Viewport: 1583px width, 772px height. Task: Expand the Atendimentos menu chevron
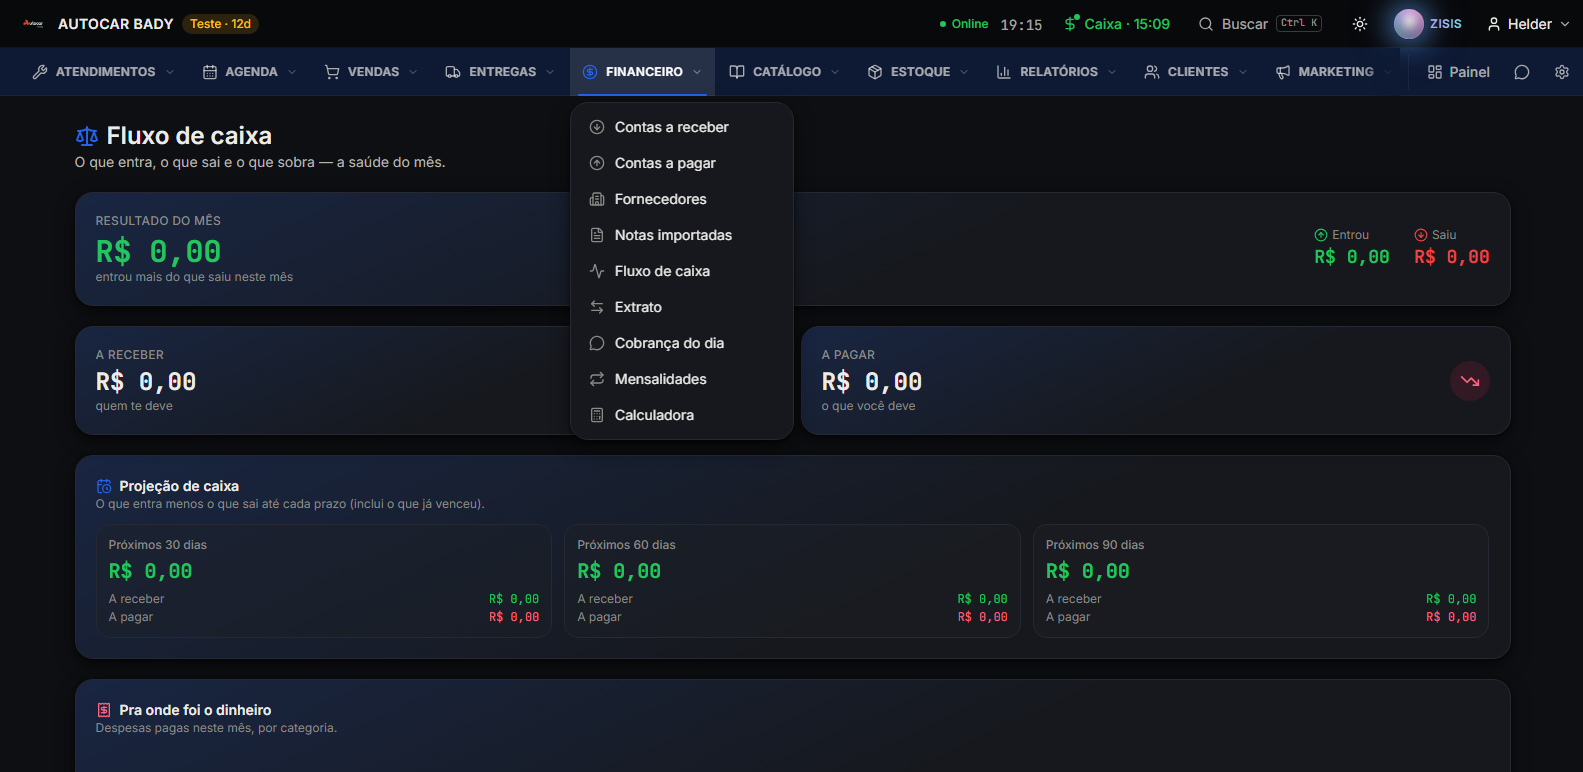pos(170,72)
